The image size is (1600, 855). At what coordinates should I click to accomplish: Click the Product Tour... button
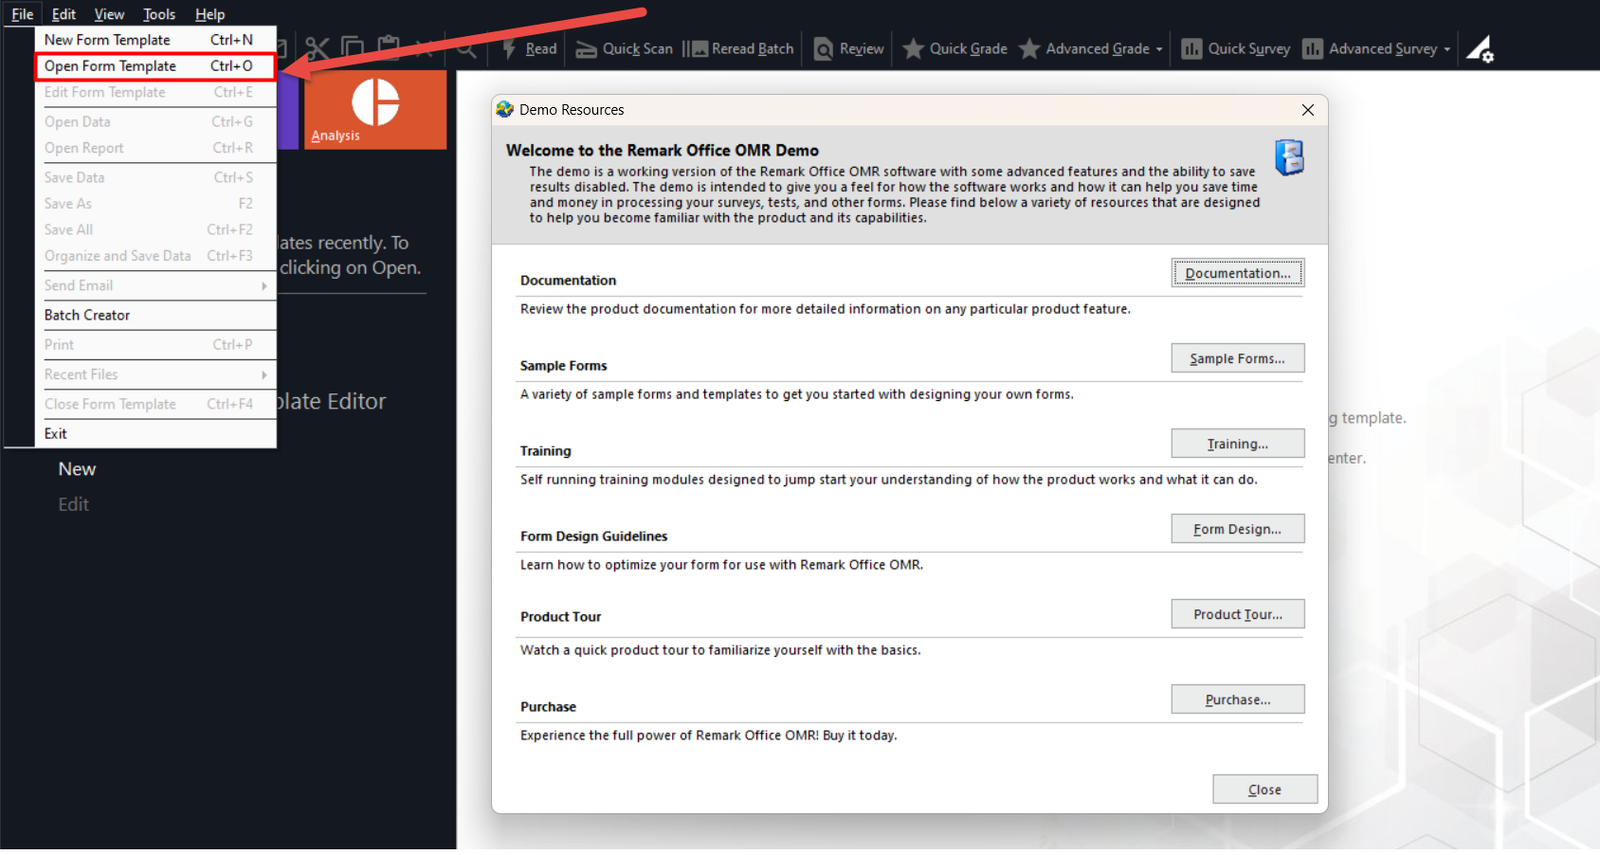click(x=1237, y=614)
